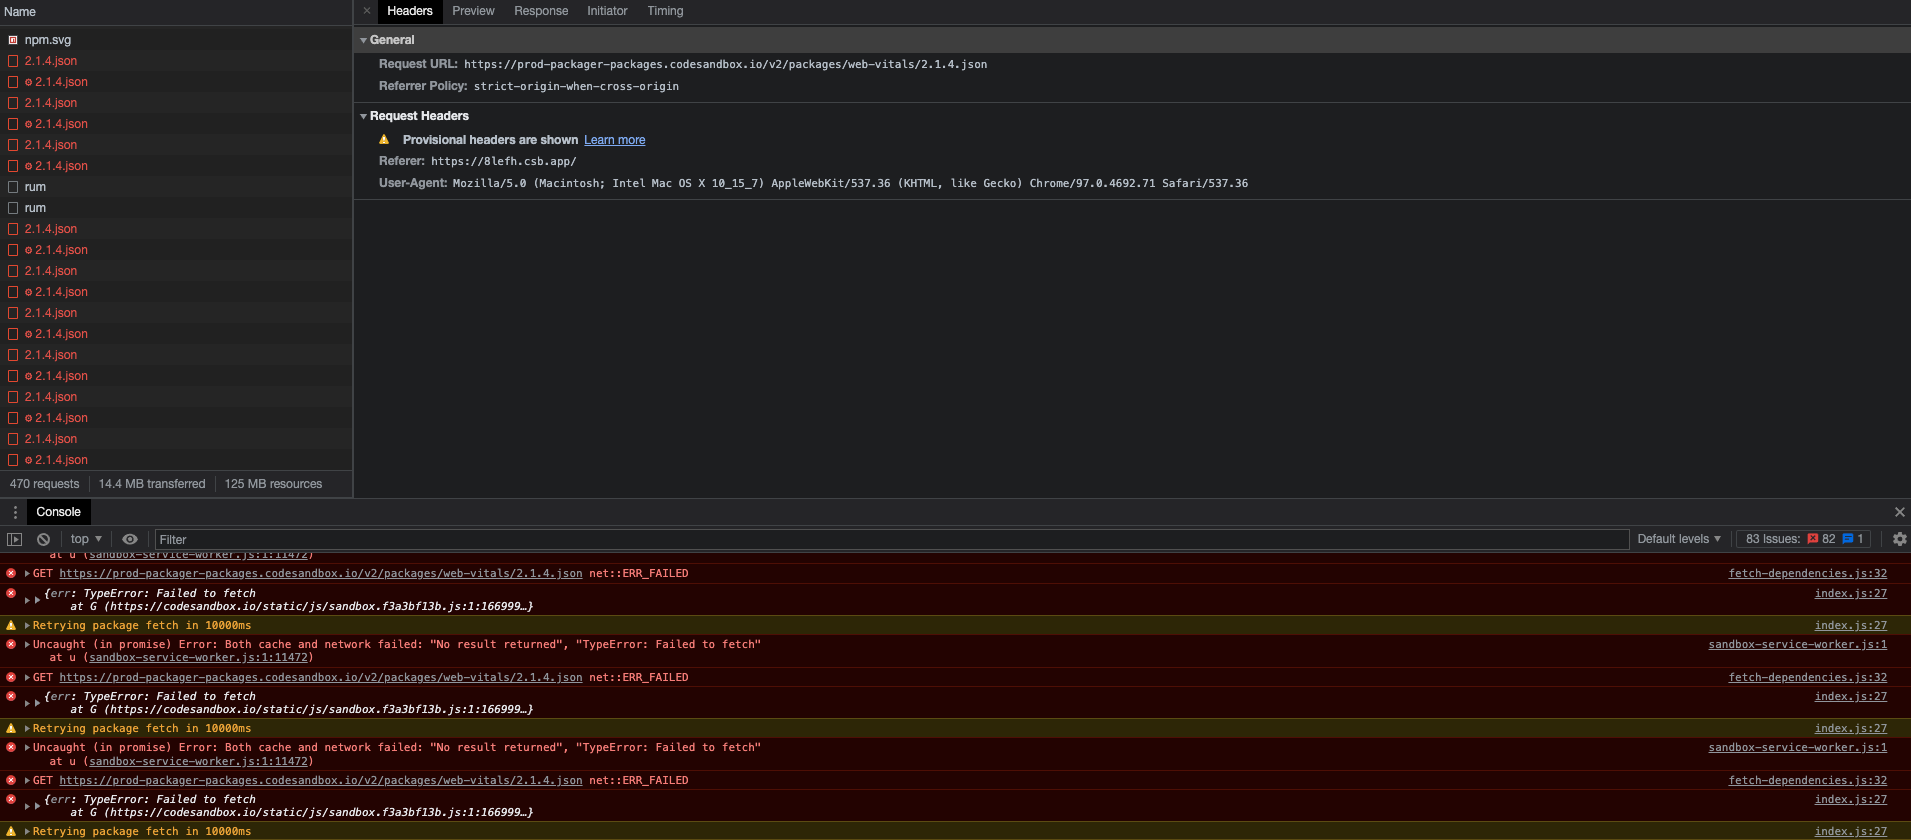Click the User-Agent Mozilla/5.0 value

coord(850,183)
